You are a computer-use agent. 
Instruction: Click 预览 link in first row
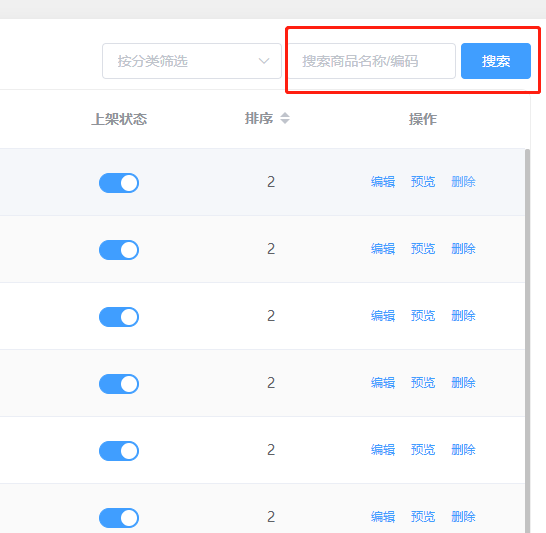click(x=423, y=182)
